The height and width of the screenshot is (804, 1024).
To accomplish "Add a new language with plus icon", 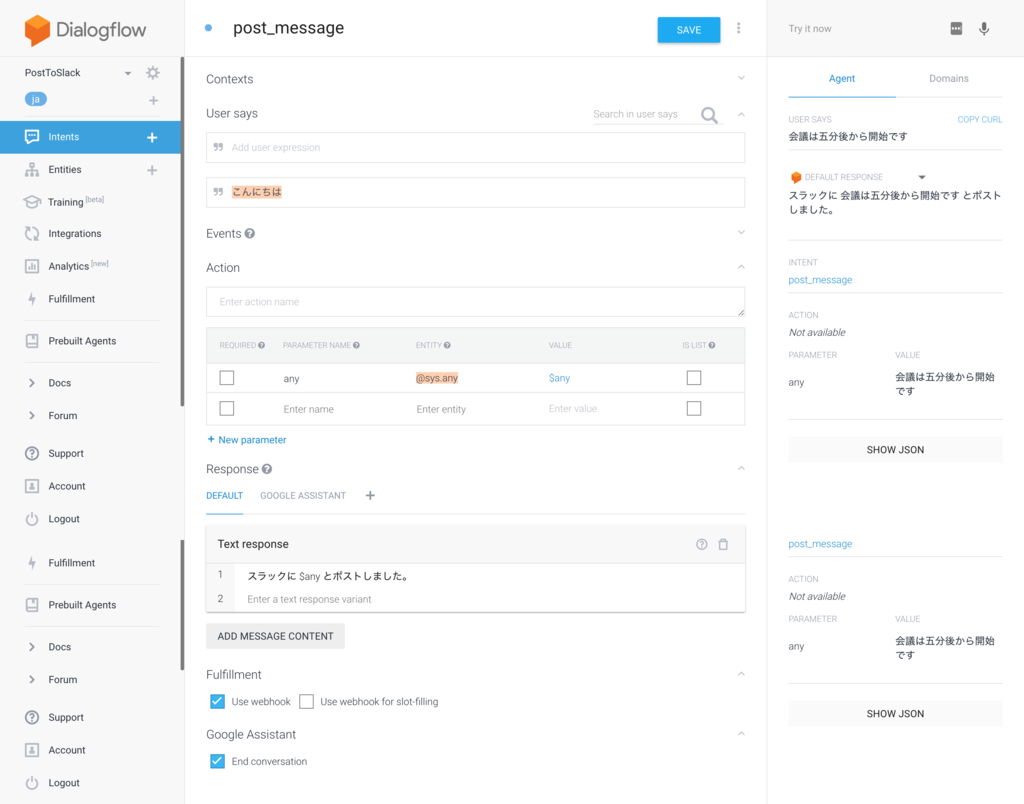I will (x=153, y=100).
